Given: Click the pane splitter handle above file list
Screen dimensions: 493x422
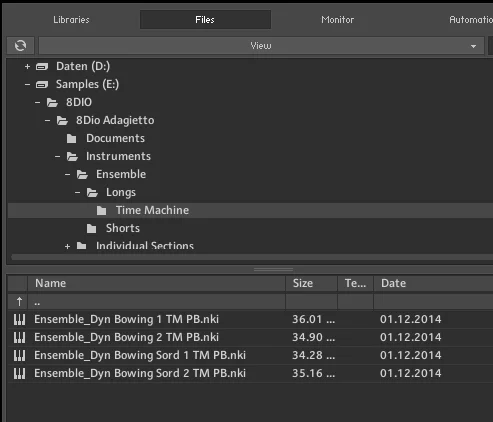Looking at the screenshot, I should [x=273, y=269].
